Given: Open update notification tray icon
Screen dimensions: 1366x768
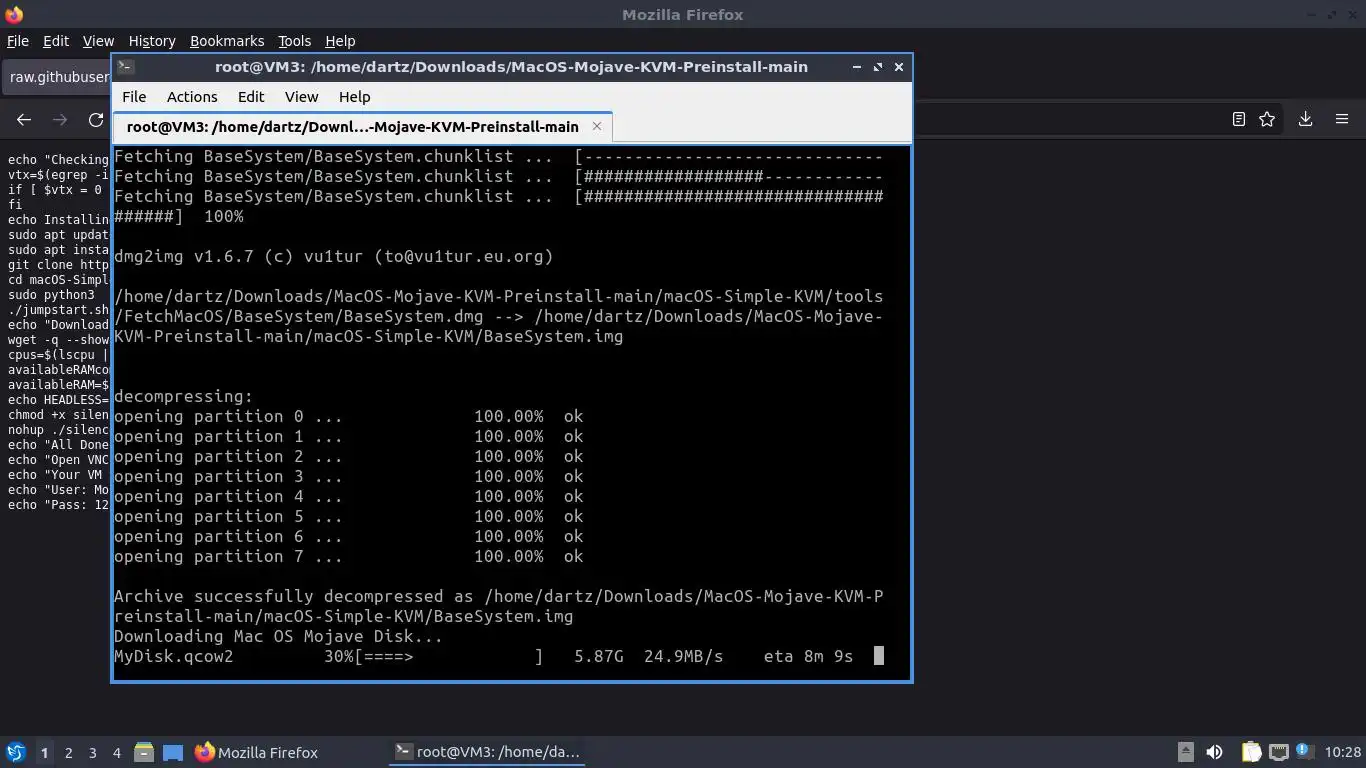Looking at the screenshot, I should tap(1304, 750).
